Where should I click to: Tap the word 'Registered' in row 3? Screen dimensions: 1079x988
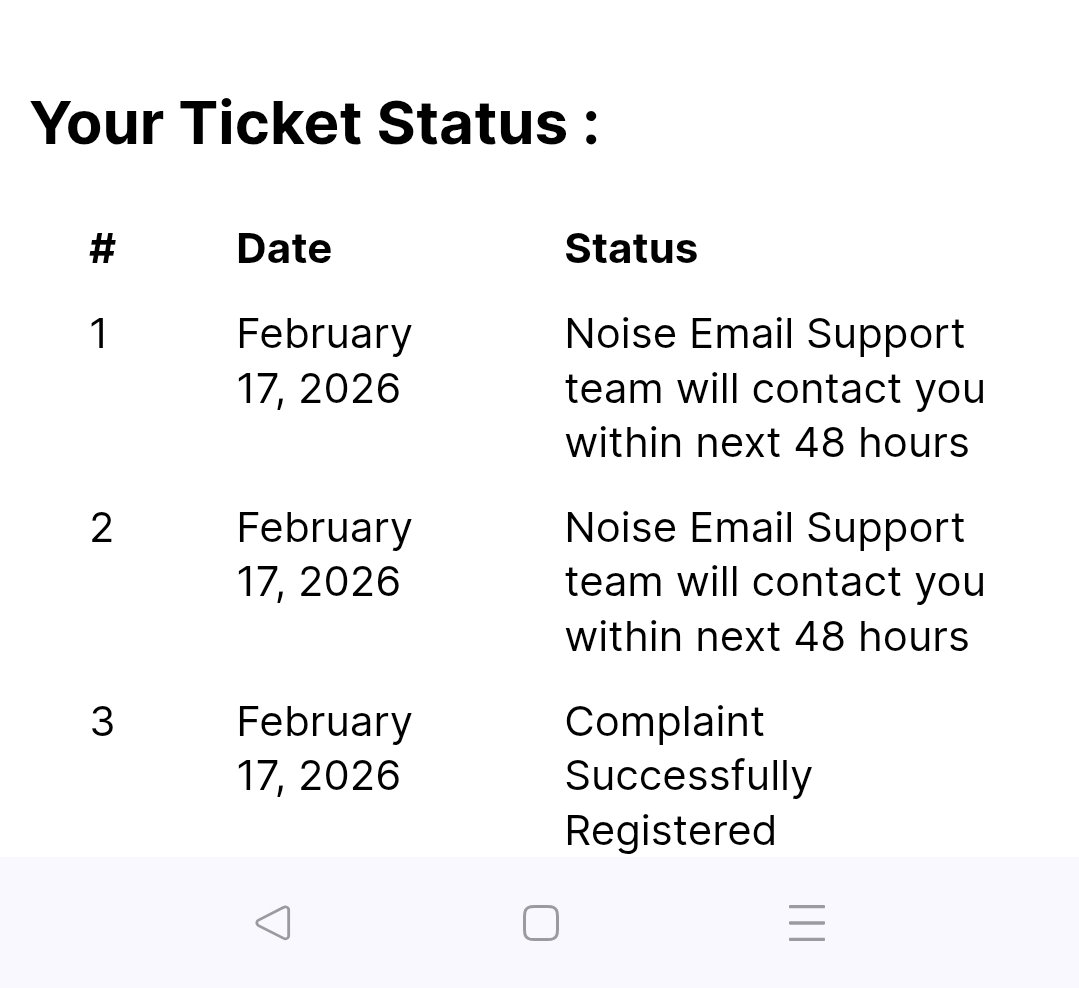[670, 831]
